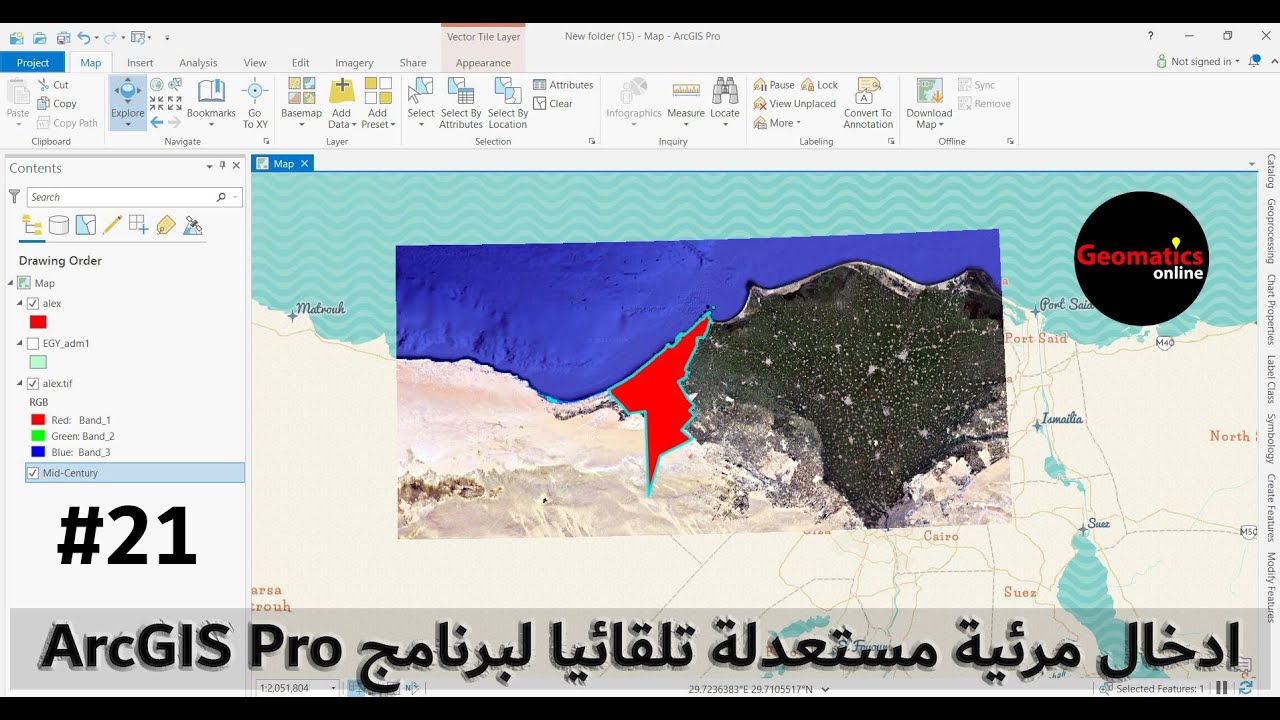This screenshot has height=720, width=1280.
Task: Open the Create Features side pane
Action: click(1271, 508)
